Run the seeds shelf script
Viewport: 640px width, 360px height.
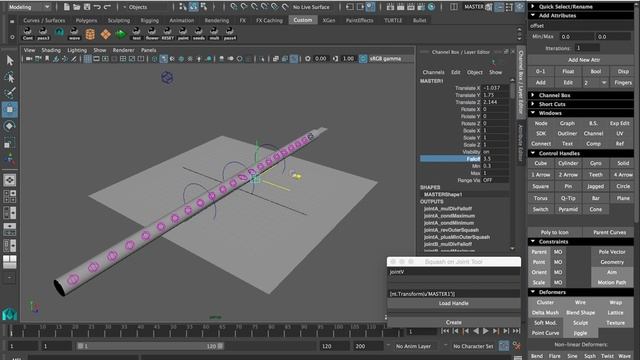click(198, 33)
